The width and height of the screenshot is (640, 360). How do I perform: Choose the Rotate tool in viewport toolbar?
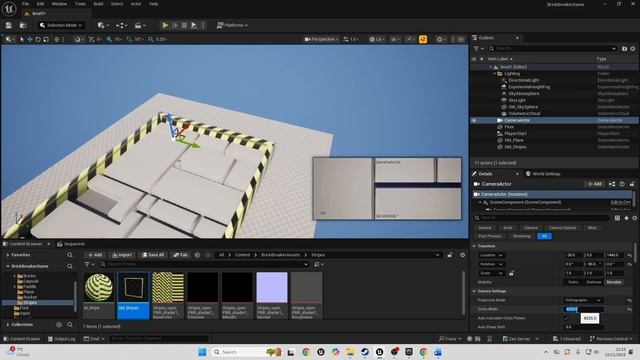click(38, 39)
